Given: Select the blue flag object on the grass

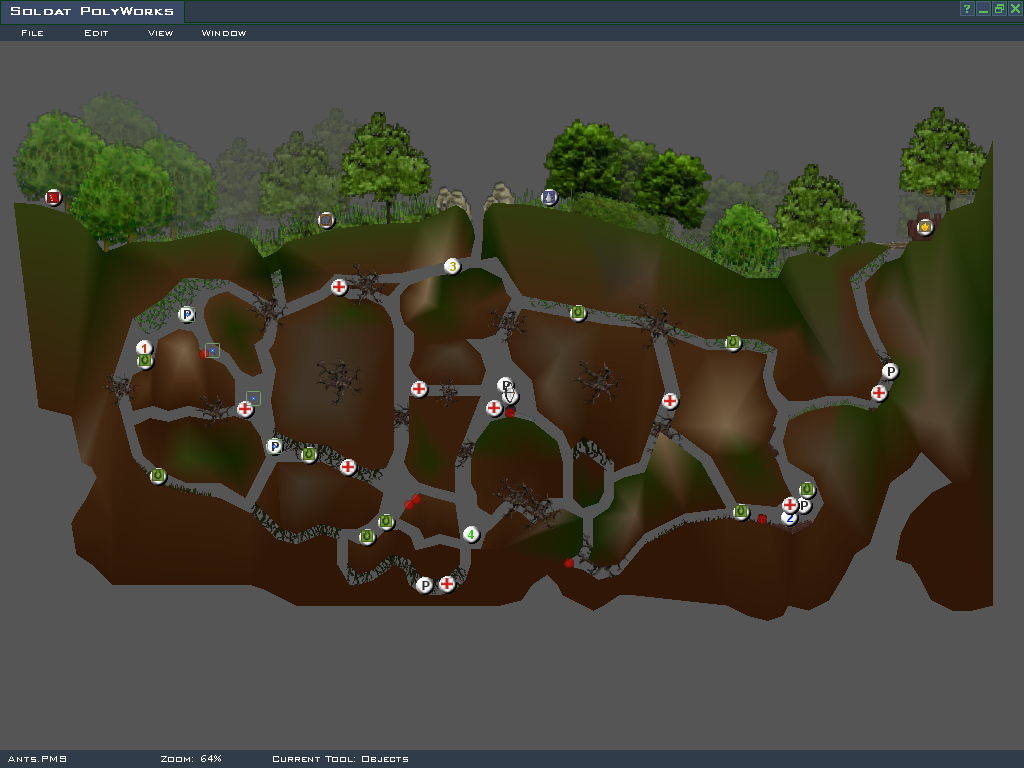Looking at the screenshot, I should 549,197.
